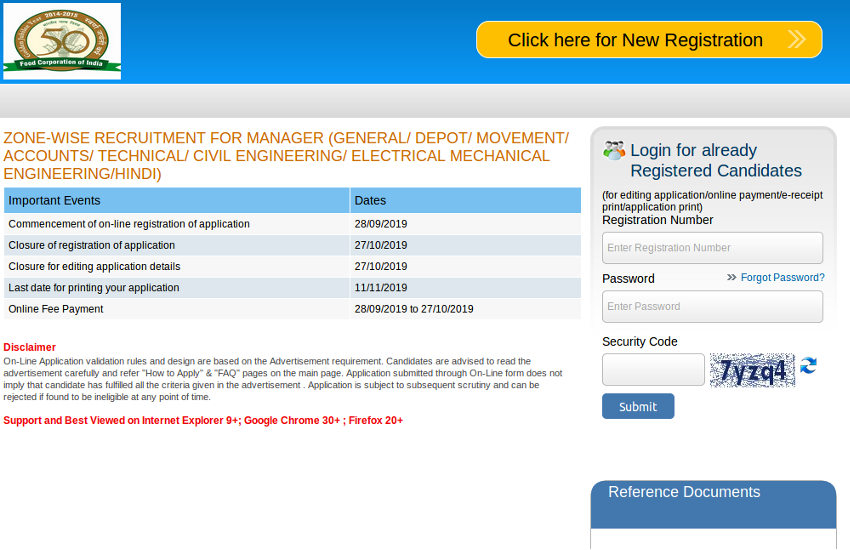Click the Last date for printing row
The width and height of the screenshot is (850, 550).
[291, 288]
